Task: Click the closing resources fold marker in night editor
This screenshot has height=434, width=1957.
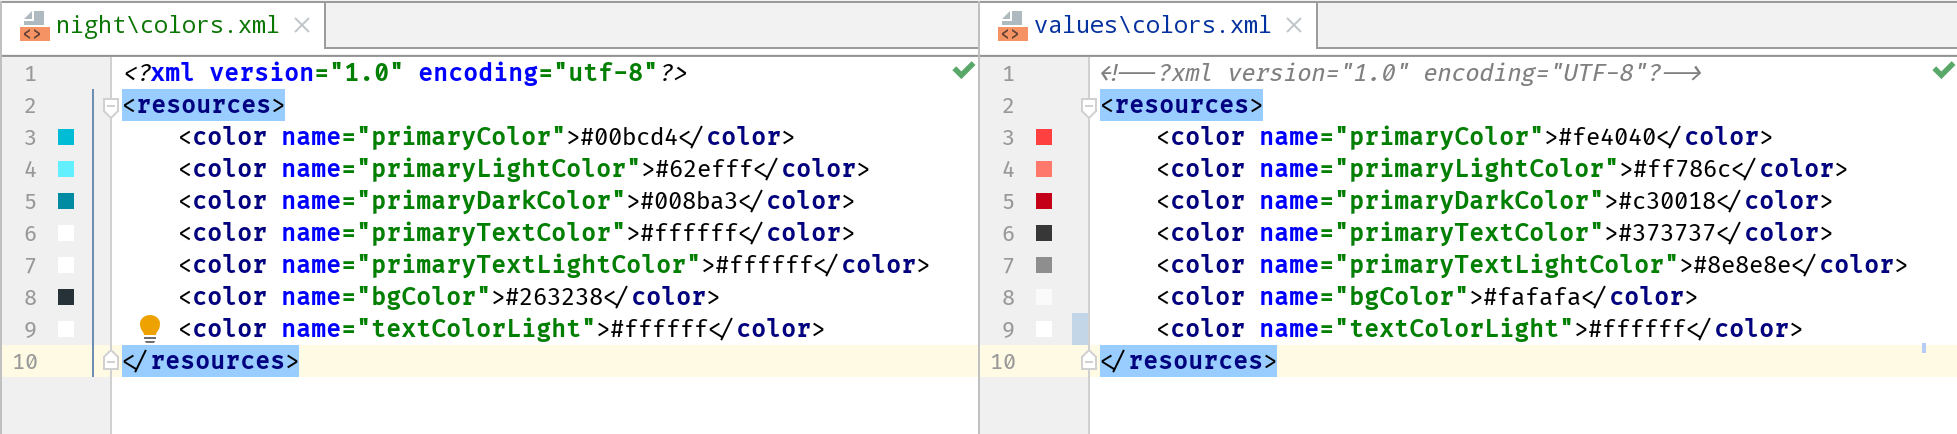Action: coord(111,361)
